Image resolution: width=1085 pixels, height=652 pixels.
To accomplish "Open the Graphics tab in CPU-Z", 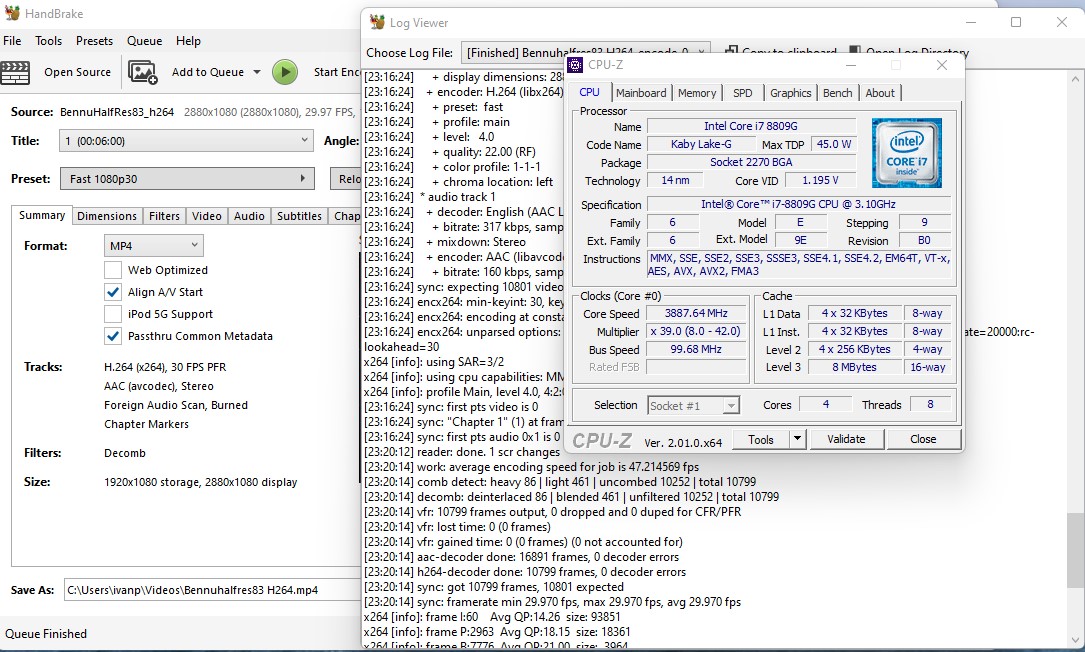I will click(x=790, y=93).
